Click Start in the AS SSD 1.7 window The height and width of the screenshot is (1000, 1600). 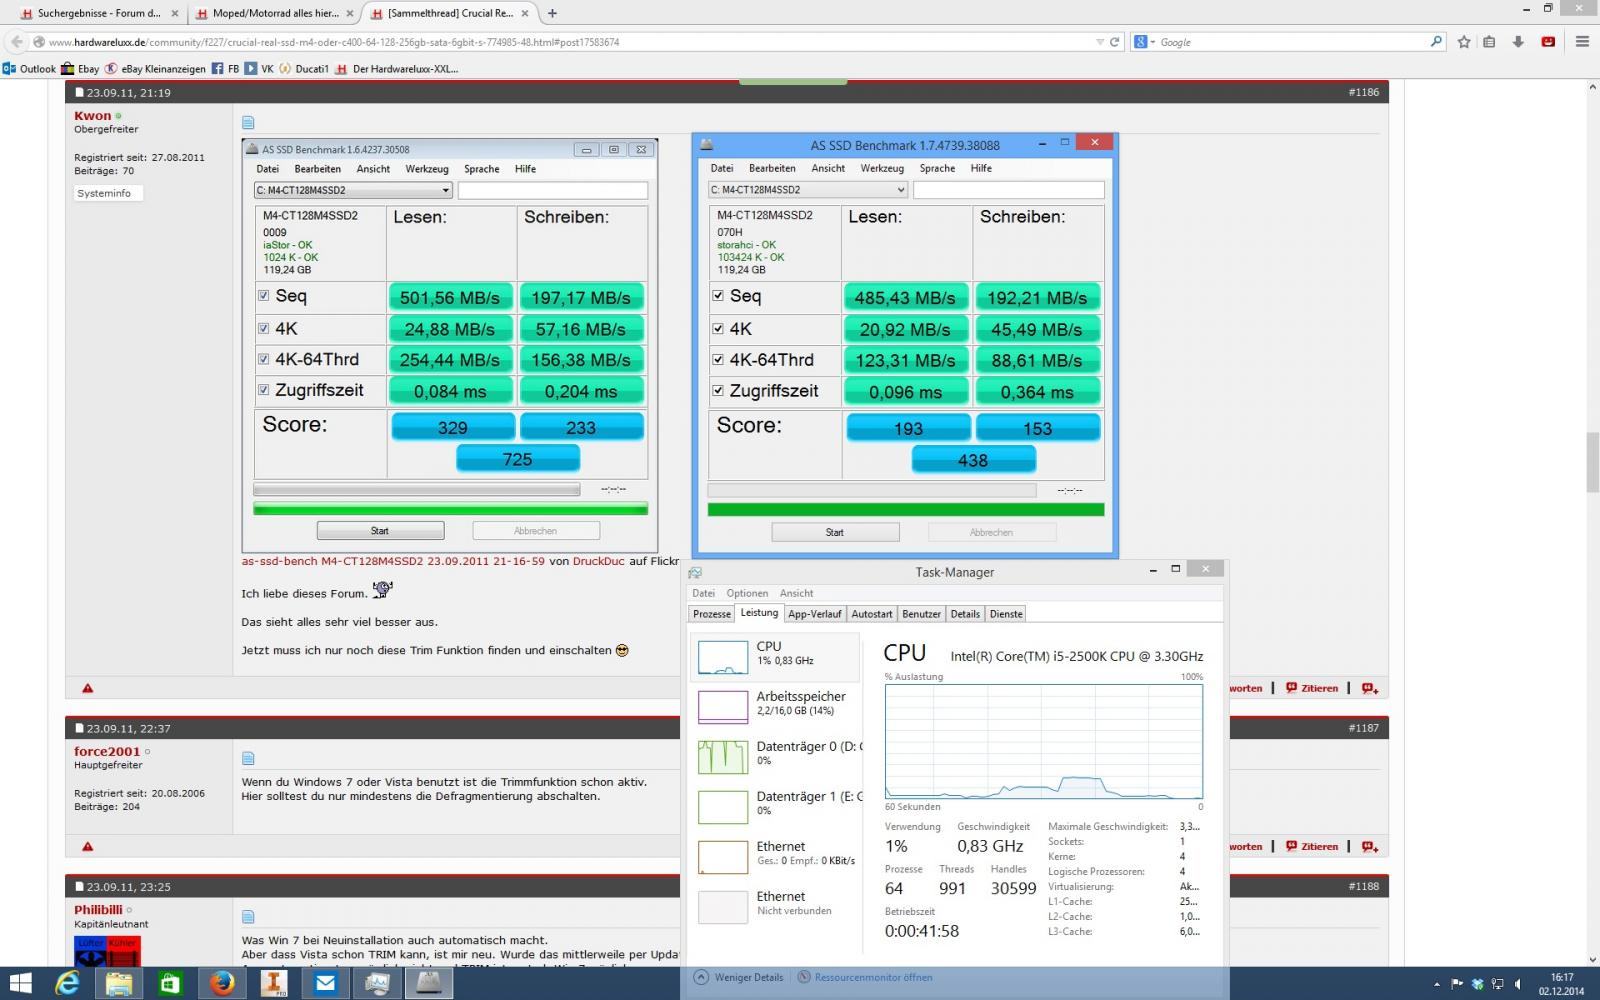click(835, 532)
